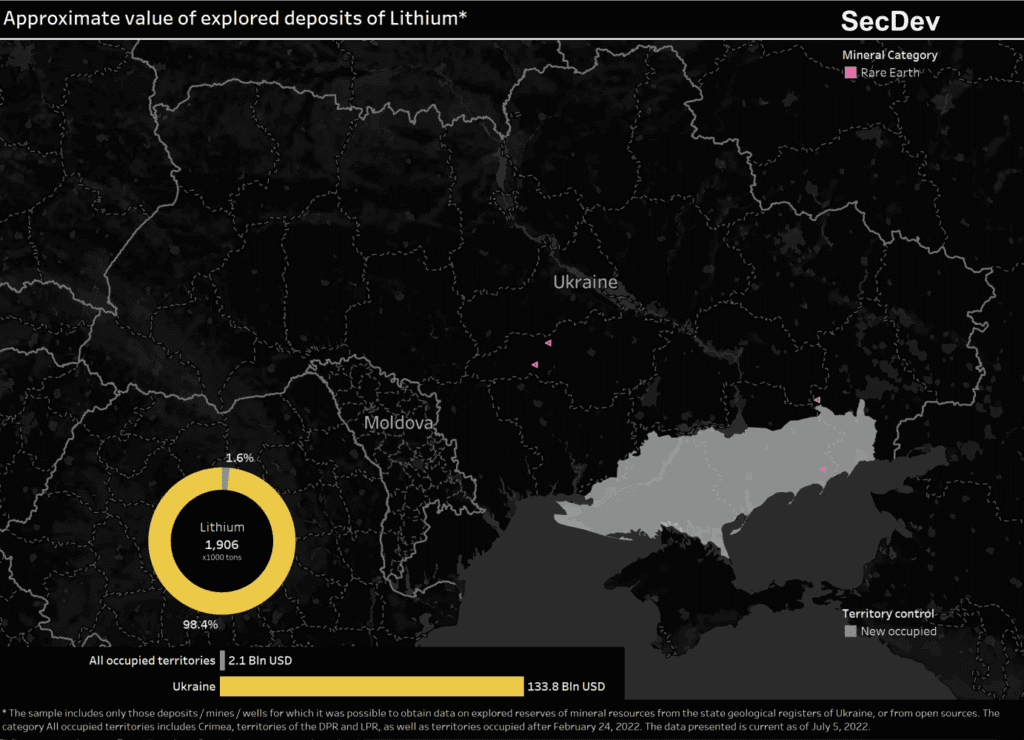The image size is (1024, 740).
Task: Click the Ukraine country label on map
Action: (x=585, y=282)
